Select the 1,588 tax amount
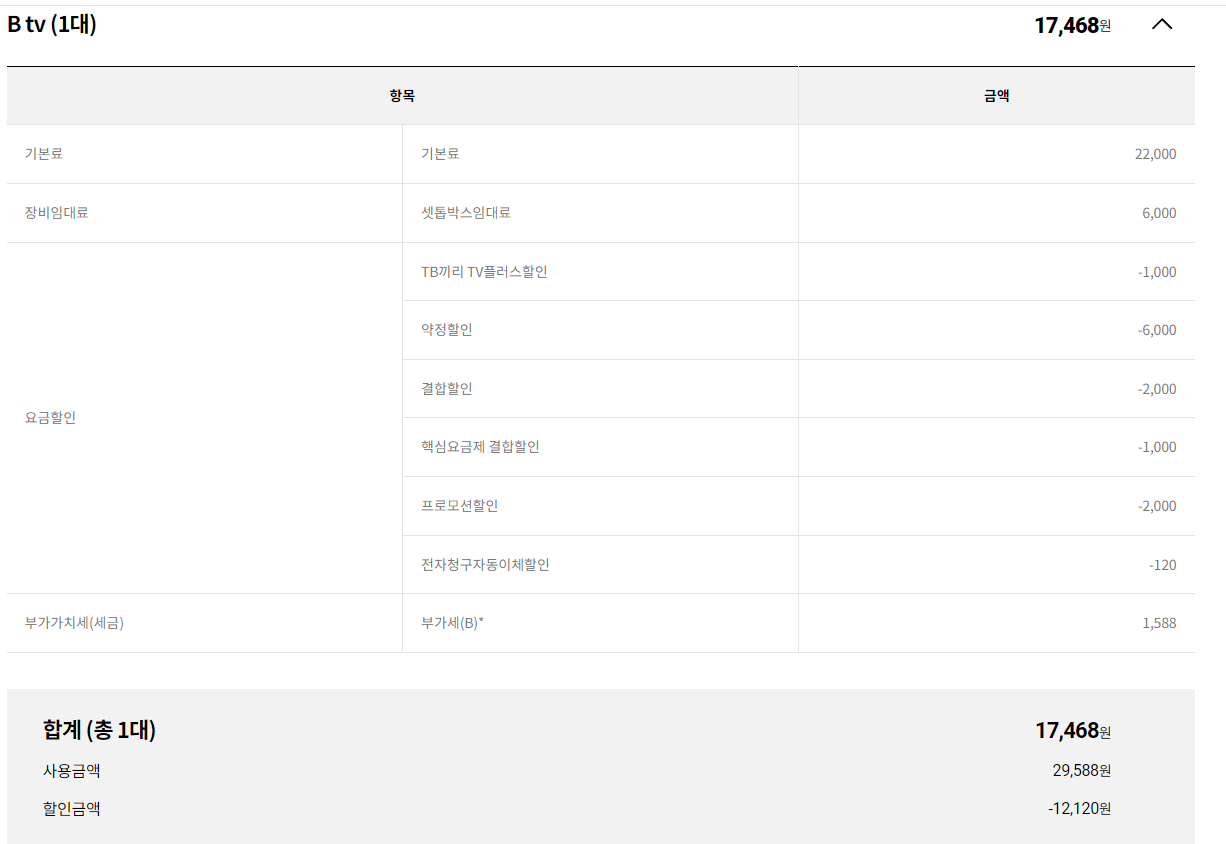Image resolution: width=1226 pixels, height=844 pixels. 1159,623
